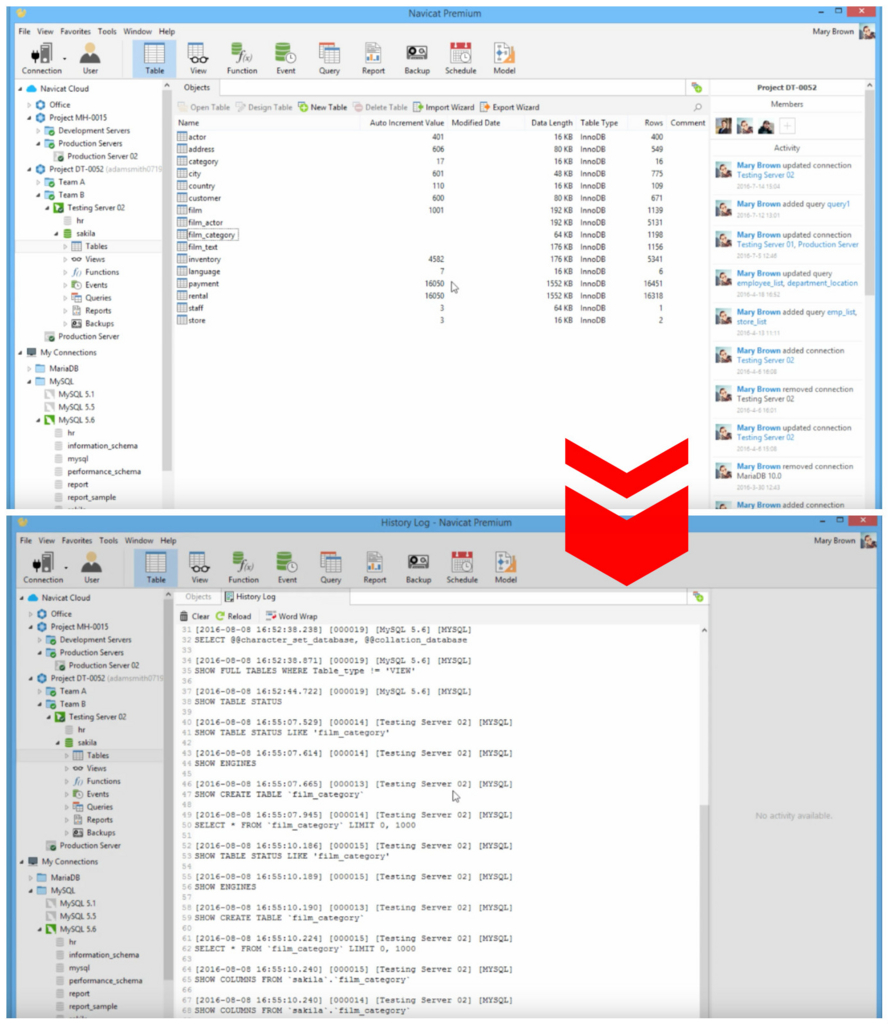This screenshot has width=888, height=1024.
Task: Click the Table icon in the History Log window toolbar
Action: 156,567
